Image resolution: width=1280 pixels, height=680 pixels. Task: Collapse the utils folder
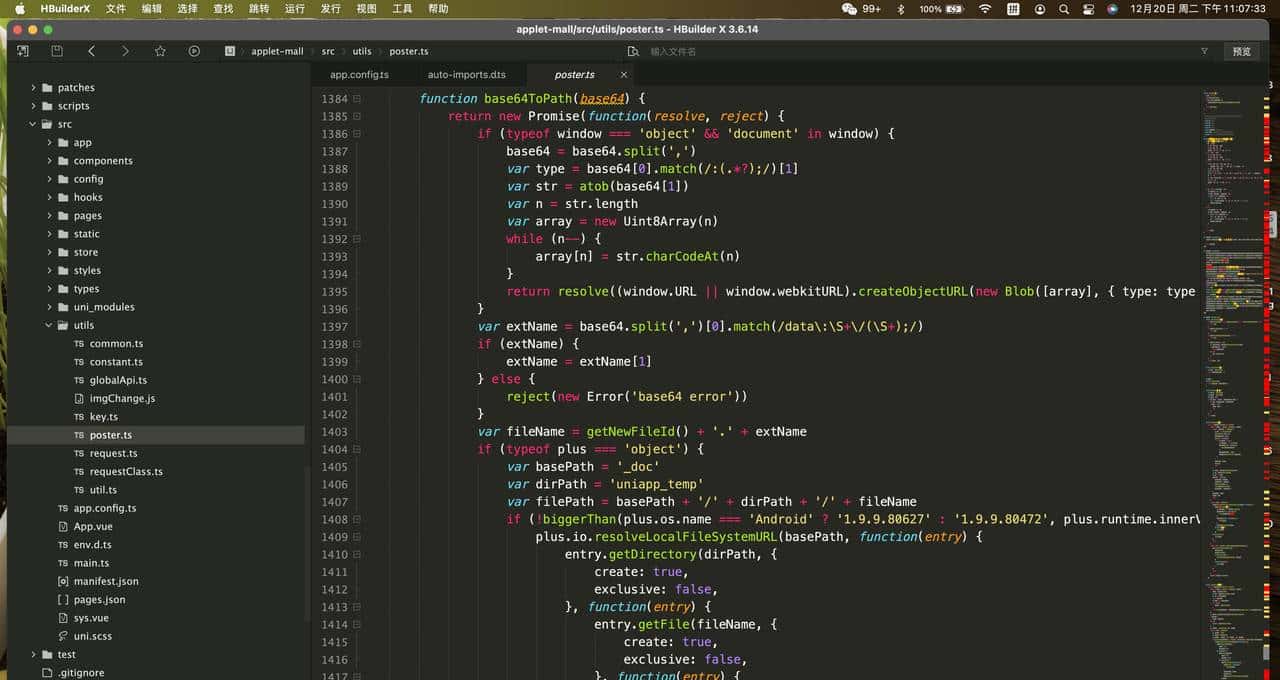tap(49, 325)
